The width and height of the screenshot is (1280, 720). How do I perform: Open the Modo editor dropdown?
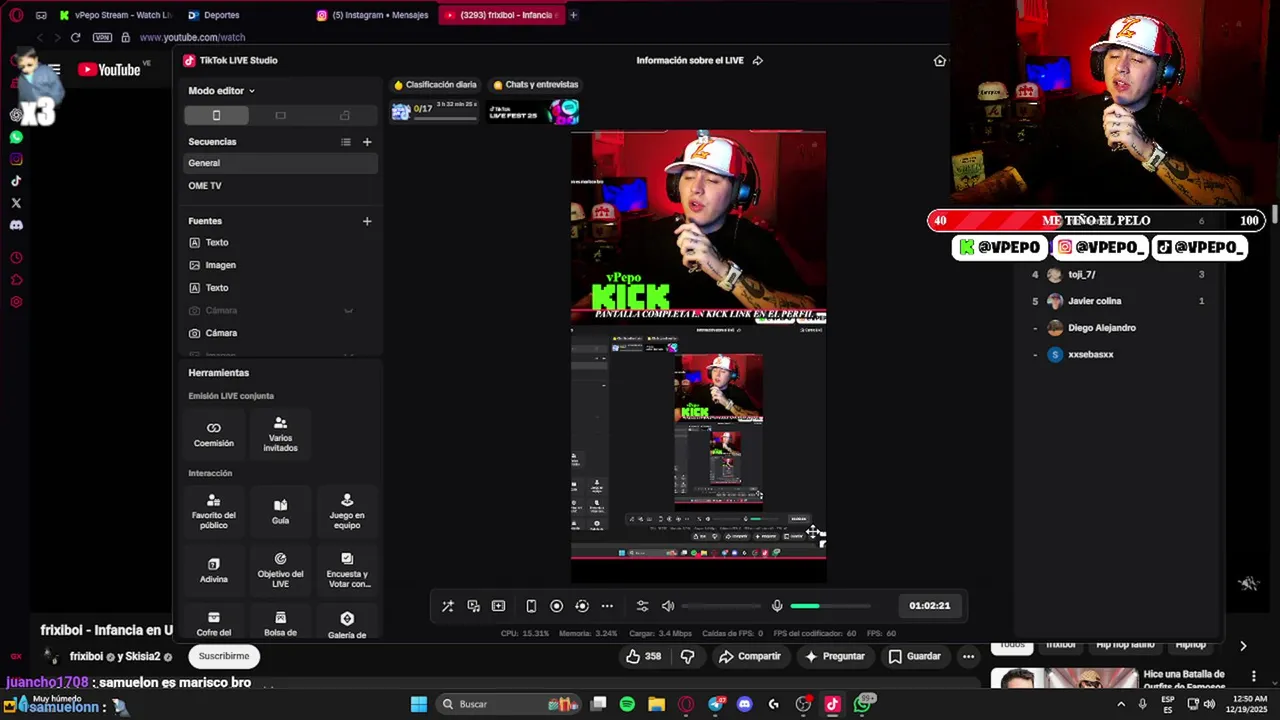221,91
